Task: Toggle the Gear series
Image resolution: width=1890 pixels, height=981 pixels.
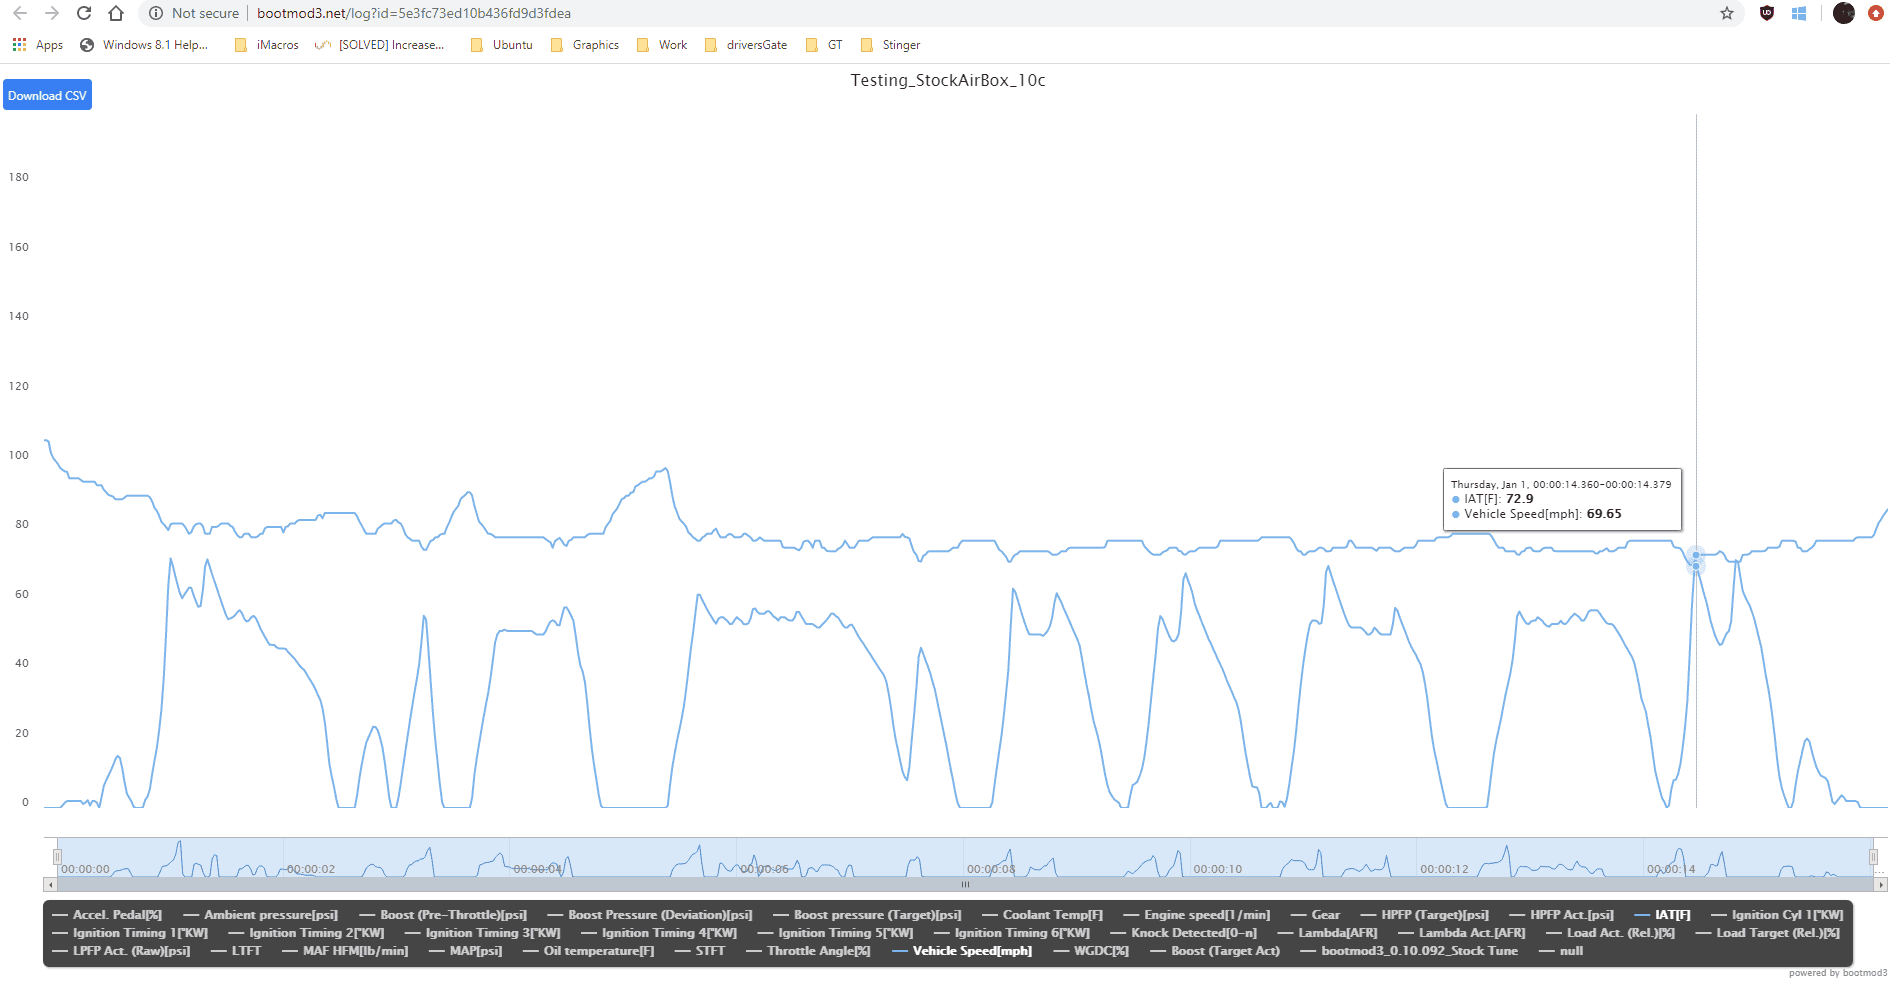Action: (1315, 915)
